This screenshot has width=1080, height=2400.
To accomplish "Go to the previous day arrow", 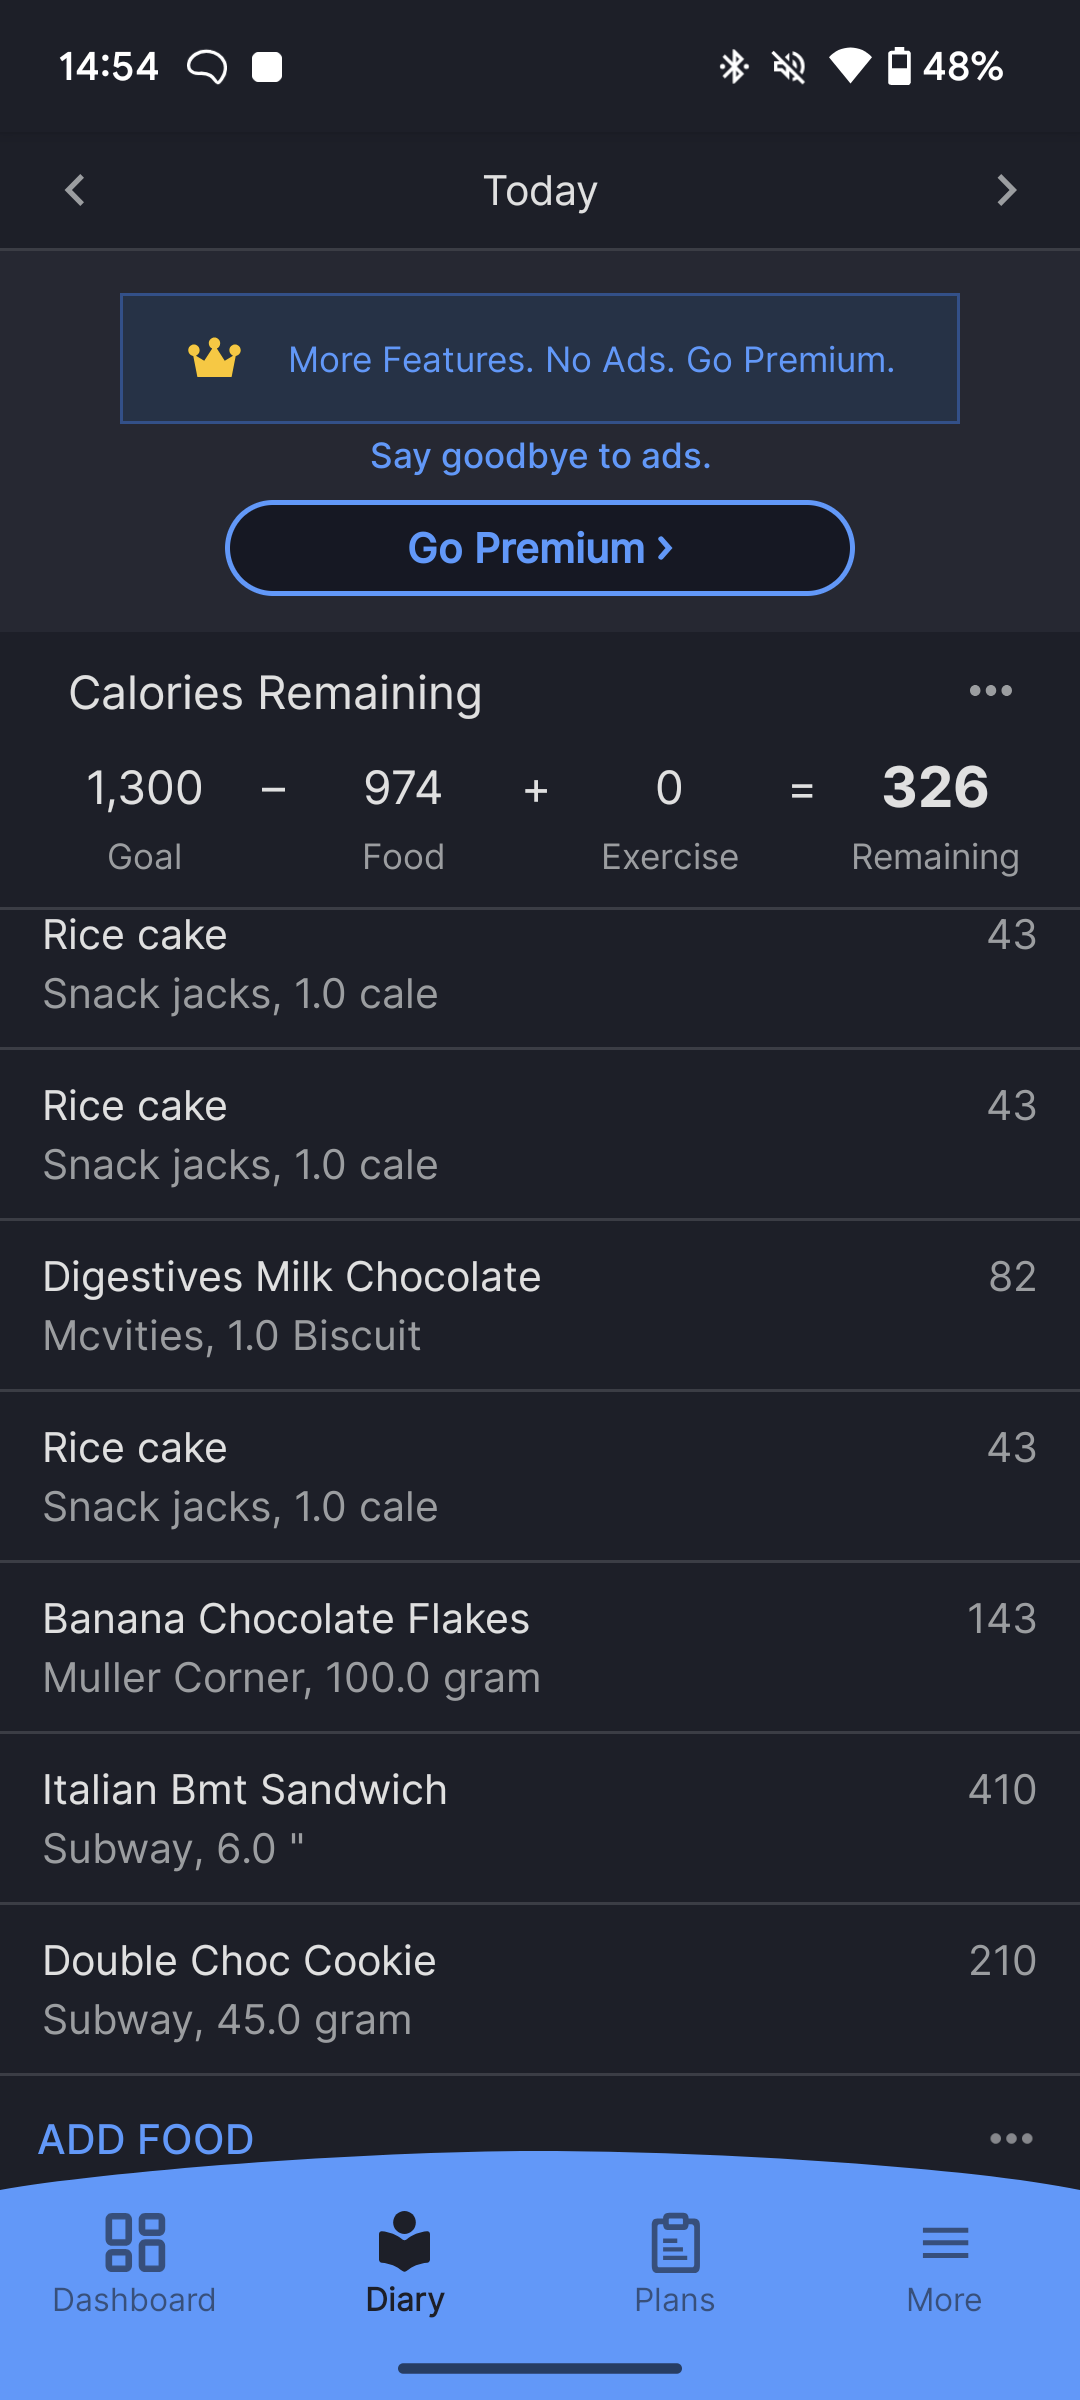I will 75,190.
